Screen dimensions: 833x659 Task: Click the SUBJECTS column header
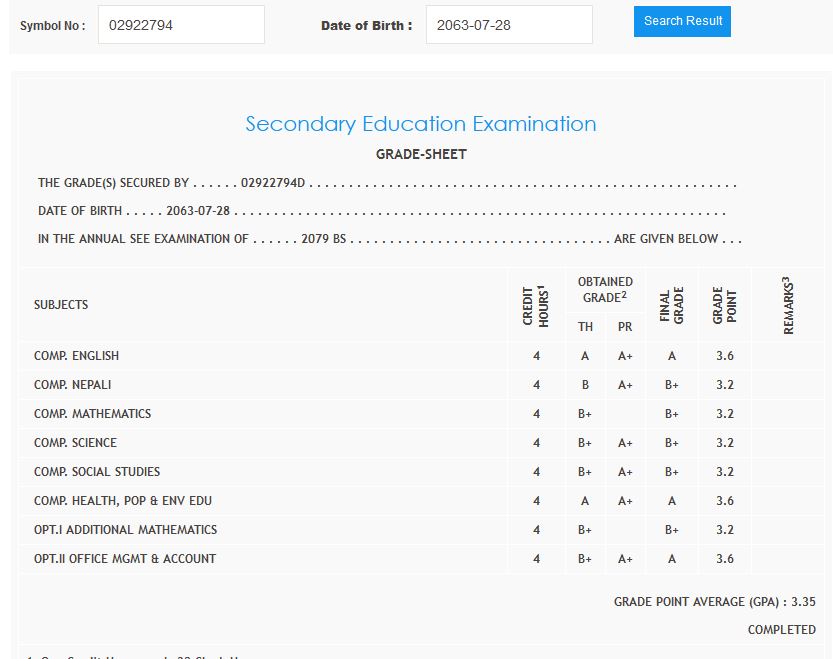click(x=61, y=305)
